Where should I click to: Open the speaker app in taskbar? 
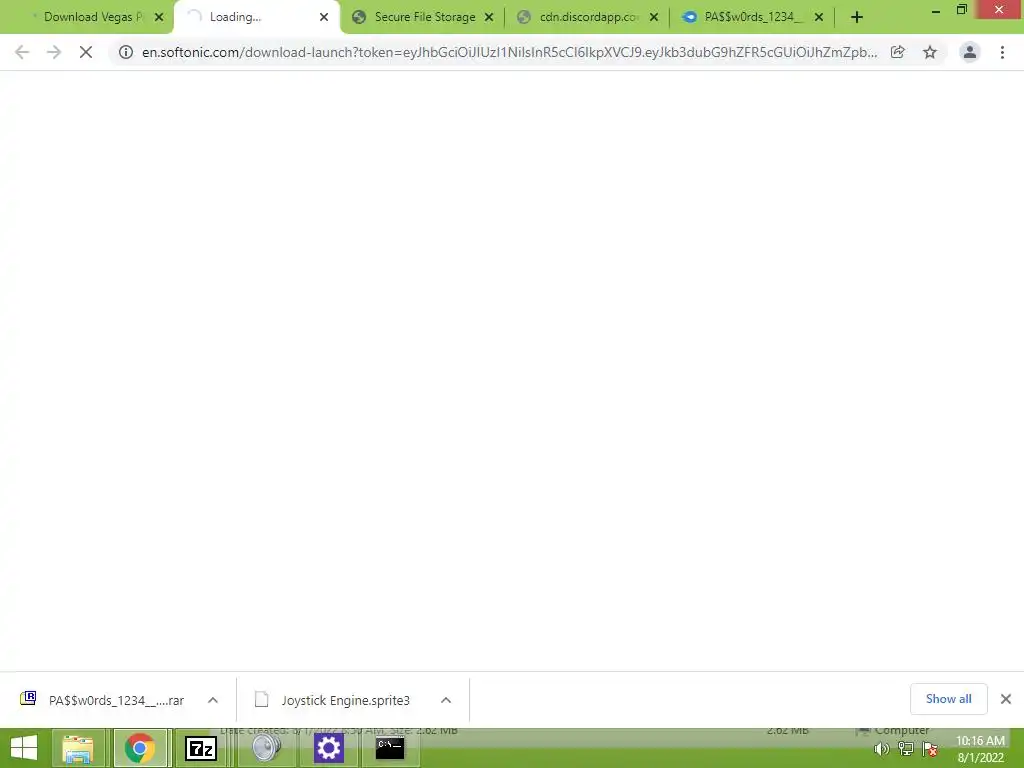pyautogui.click(x=266, y=748)
